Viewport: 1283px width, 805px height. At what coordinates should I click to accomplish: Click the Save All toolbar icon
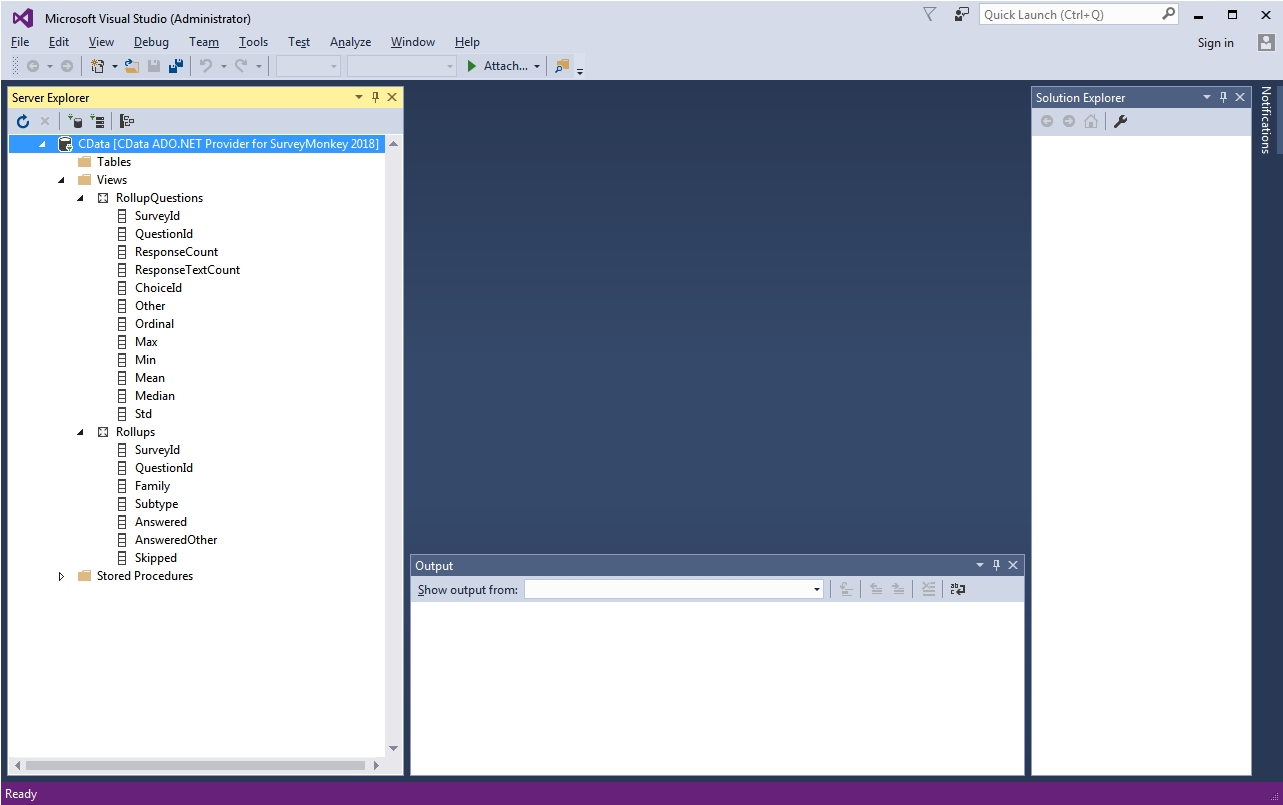pyautogui.click(x=176, y=66)
